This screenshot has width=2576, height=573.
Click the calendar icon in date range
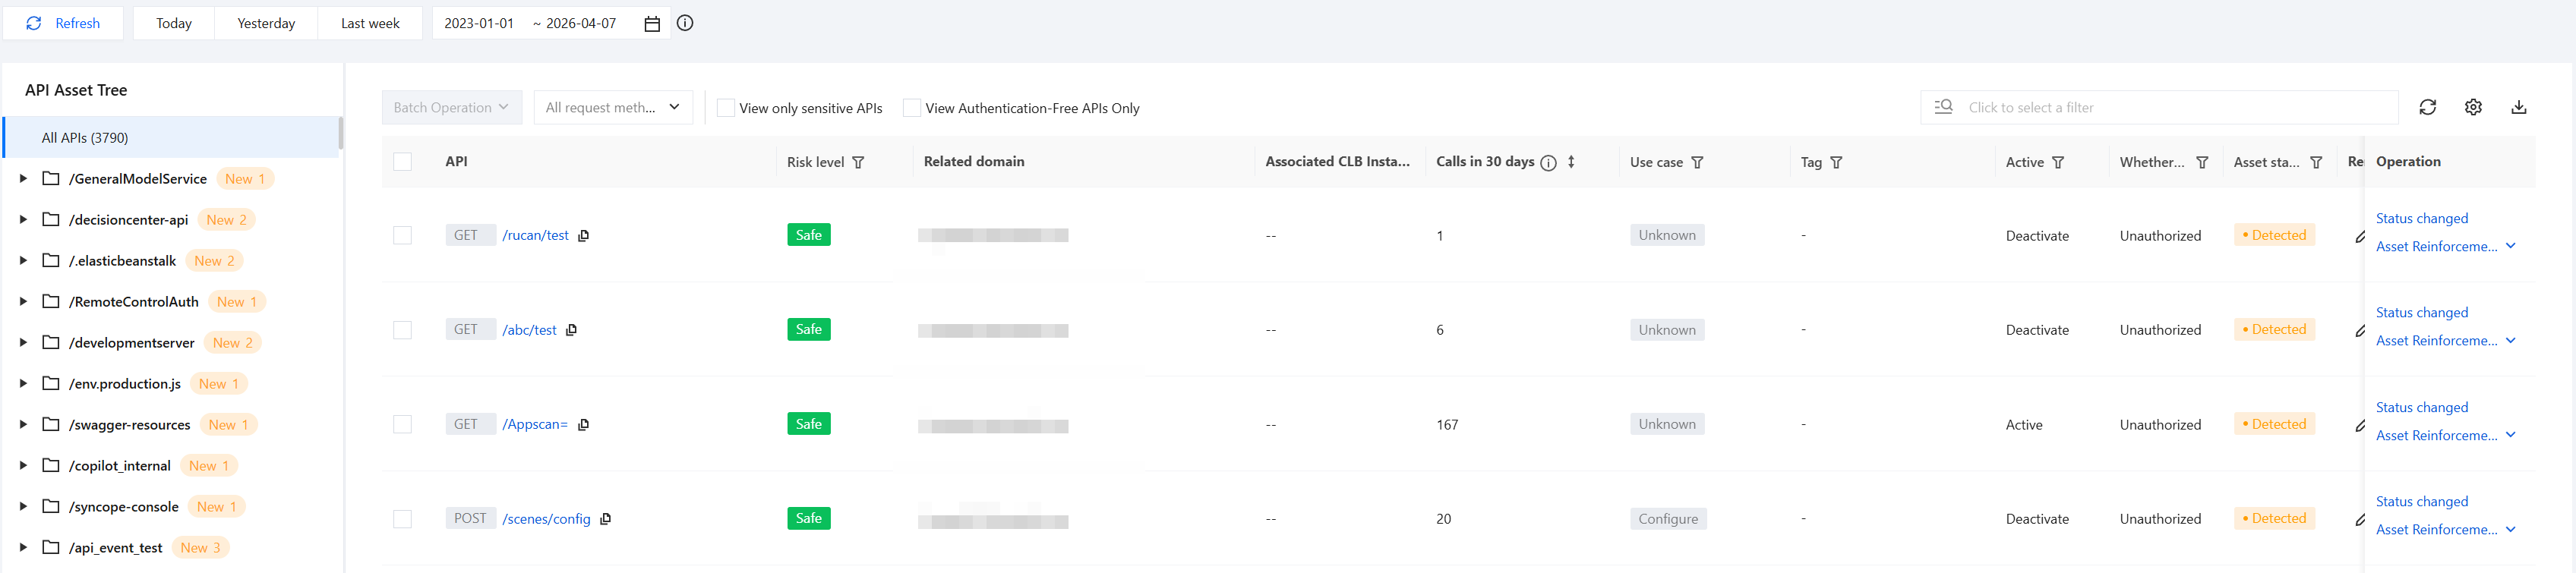(652, 24)
